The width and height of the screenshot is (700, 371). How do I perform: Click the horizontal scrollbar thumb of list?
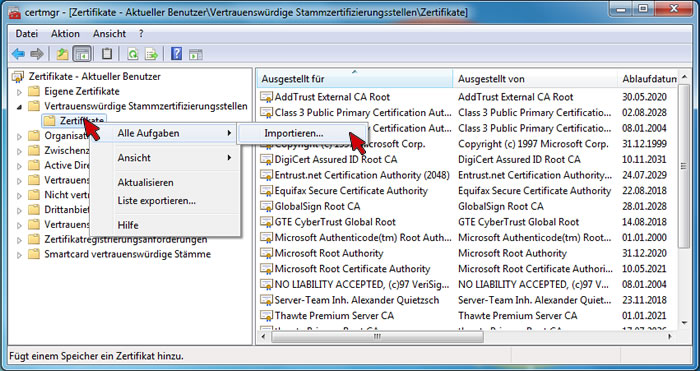coord(377,336)
